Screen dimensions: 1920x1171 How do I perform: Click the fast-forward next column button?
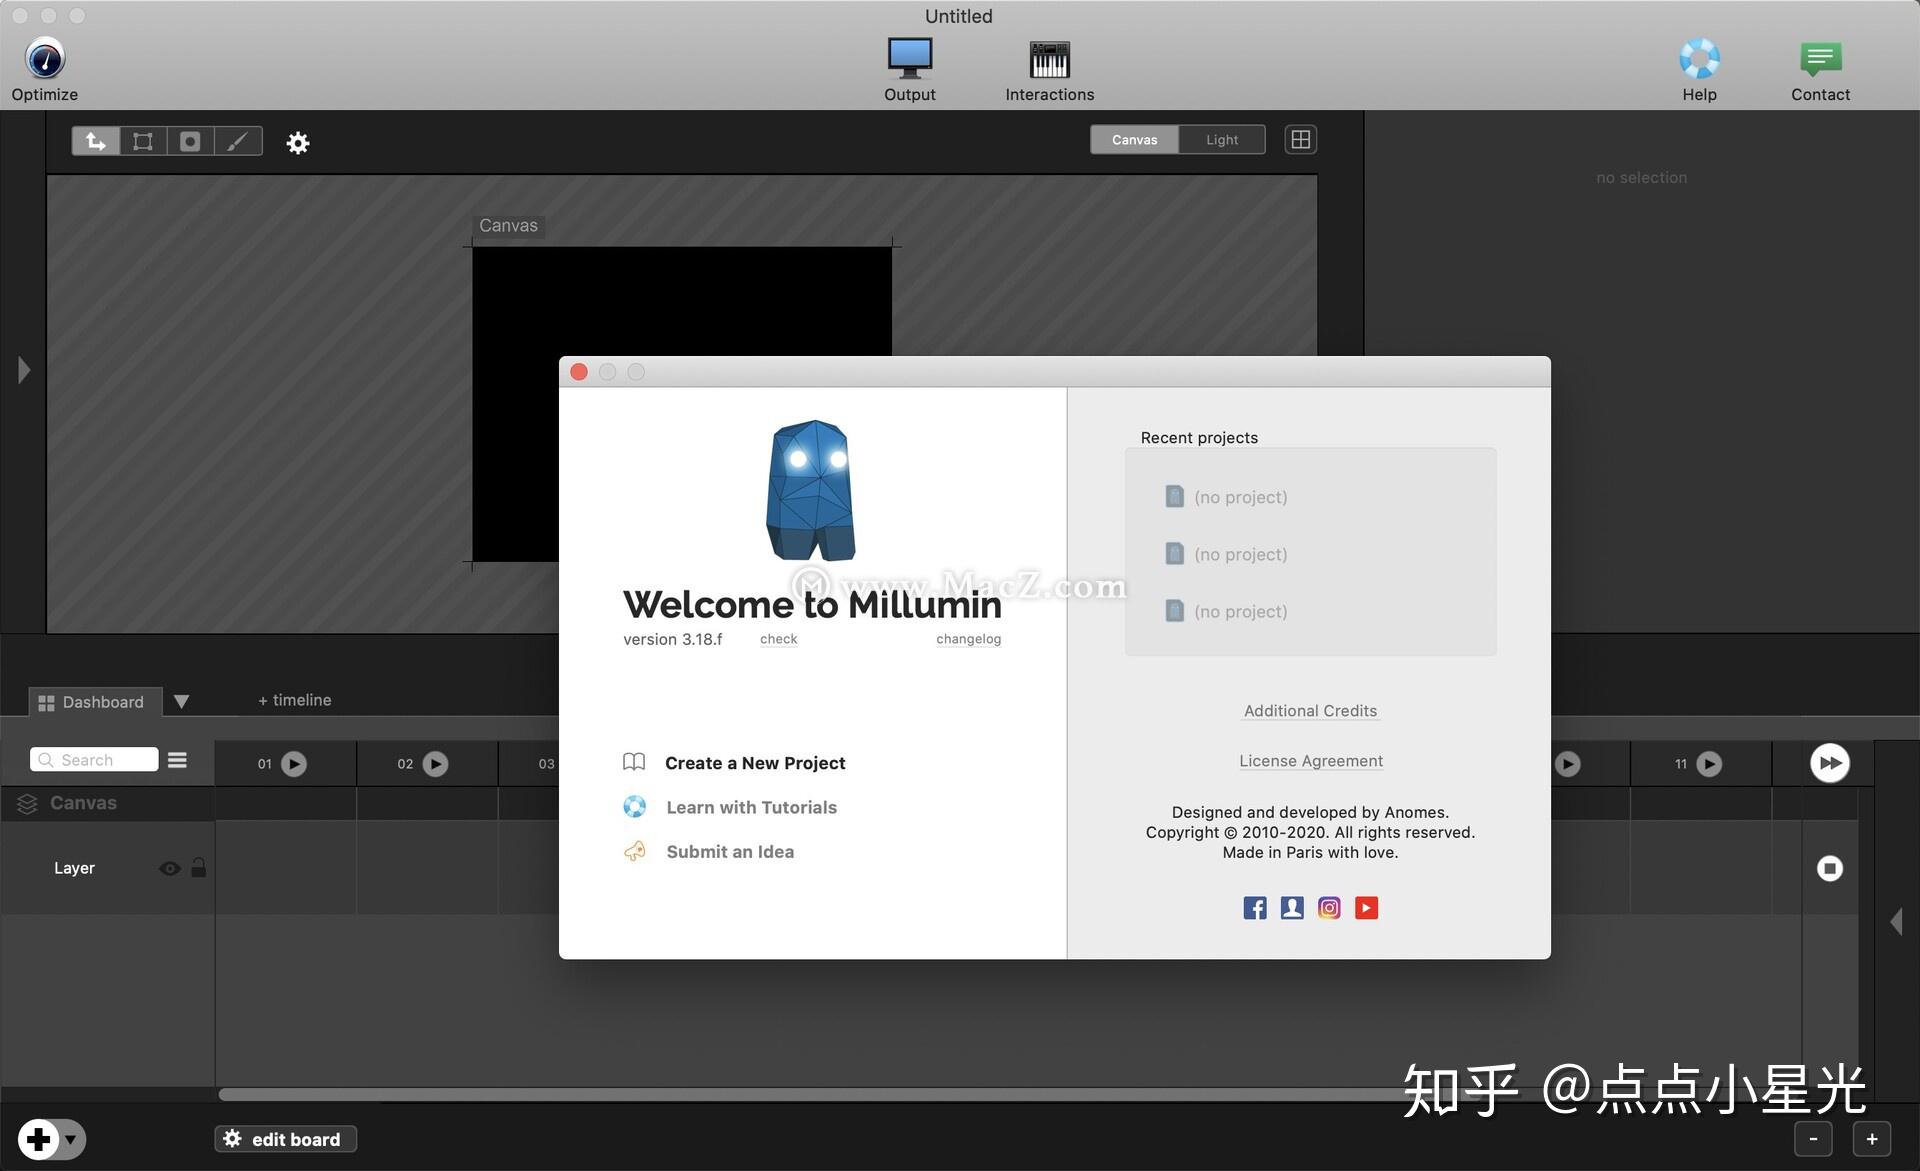click(1830, 763)
